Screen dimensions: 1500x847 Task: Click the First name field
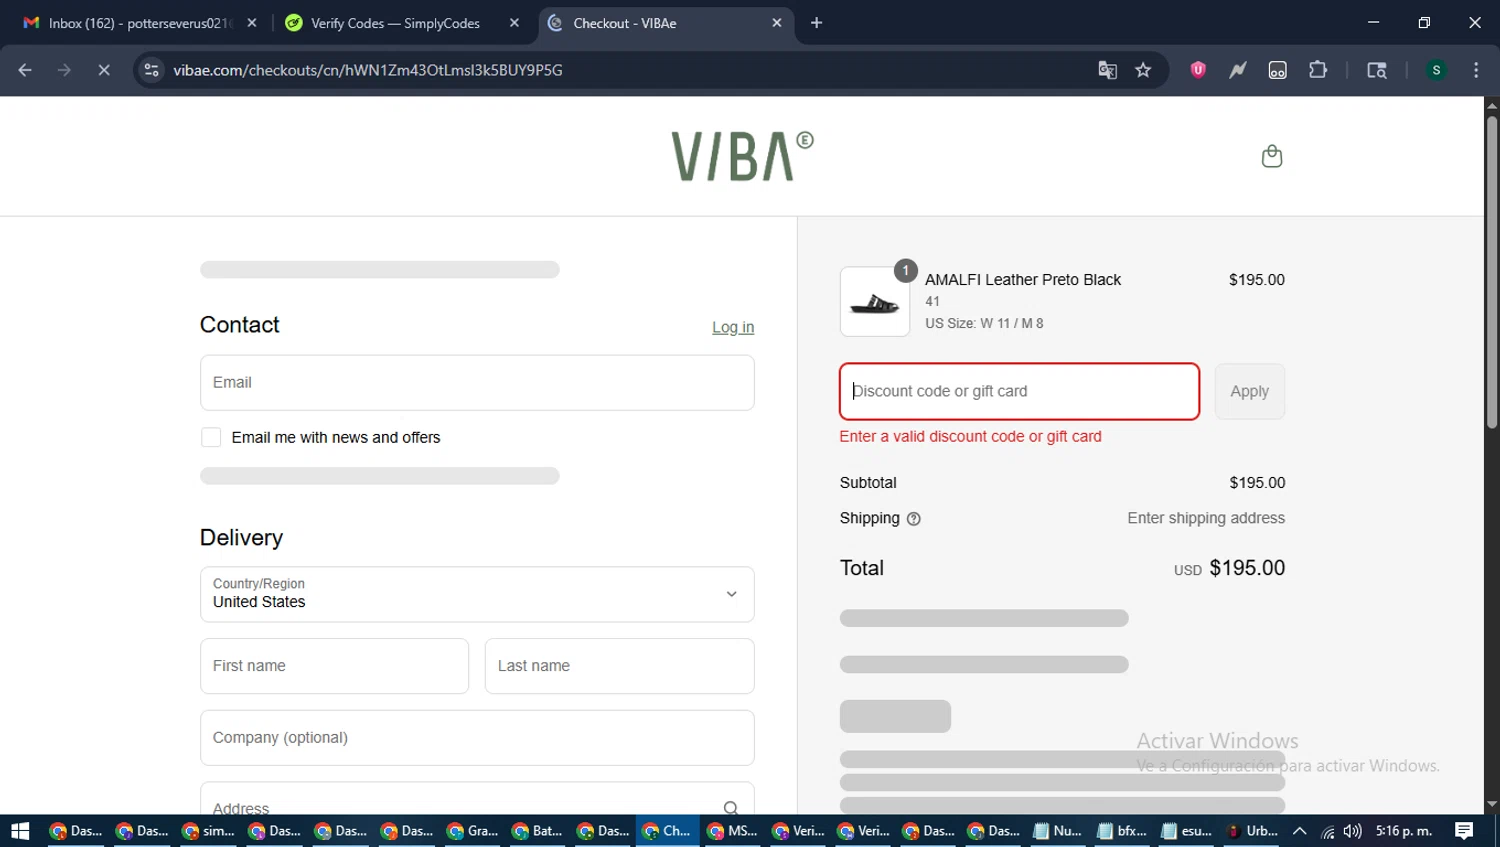[x=334, y=666]
